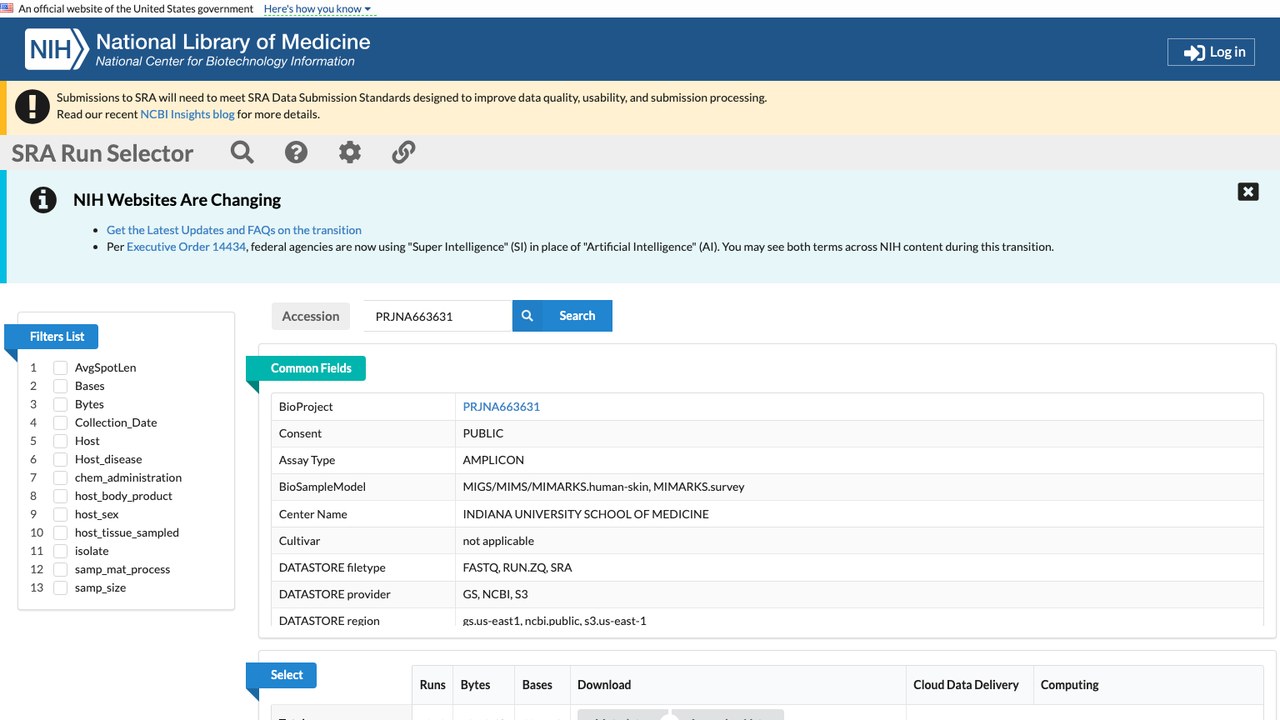The height and width of the screenshot is (720, 1280).
Task: Open the Executive Order 14434 link
Action: [186, 247]
